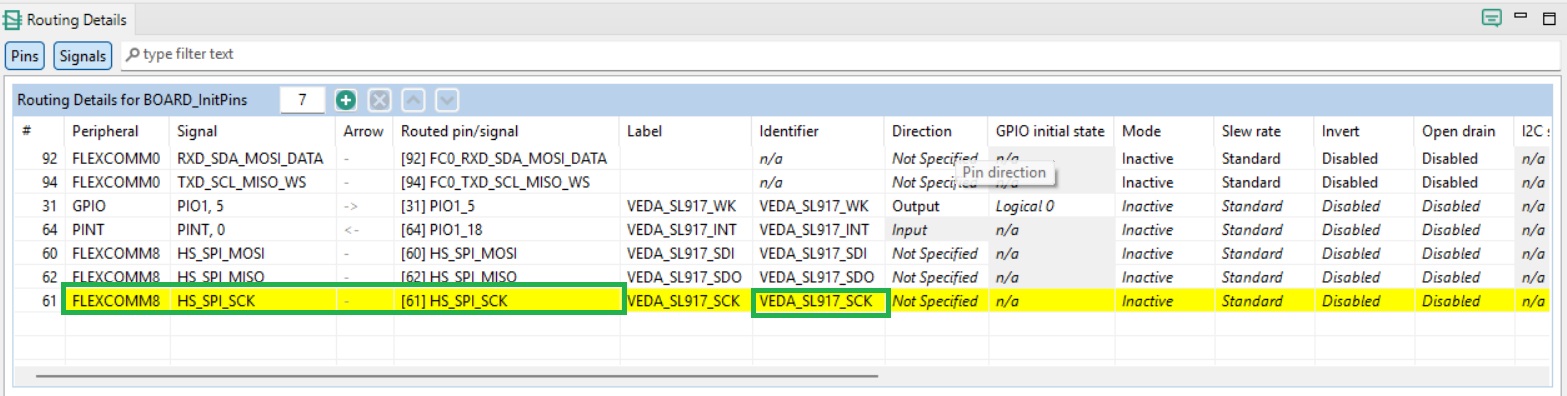Open Invert cell of the GPIO PIO1, 5 row
The width and height of the screenshot is (1567, 396).
point(1365,206)
